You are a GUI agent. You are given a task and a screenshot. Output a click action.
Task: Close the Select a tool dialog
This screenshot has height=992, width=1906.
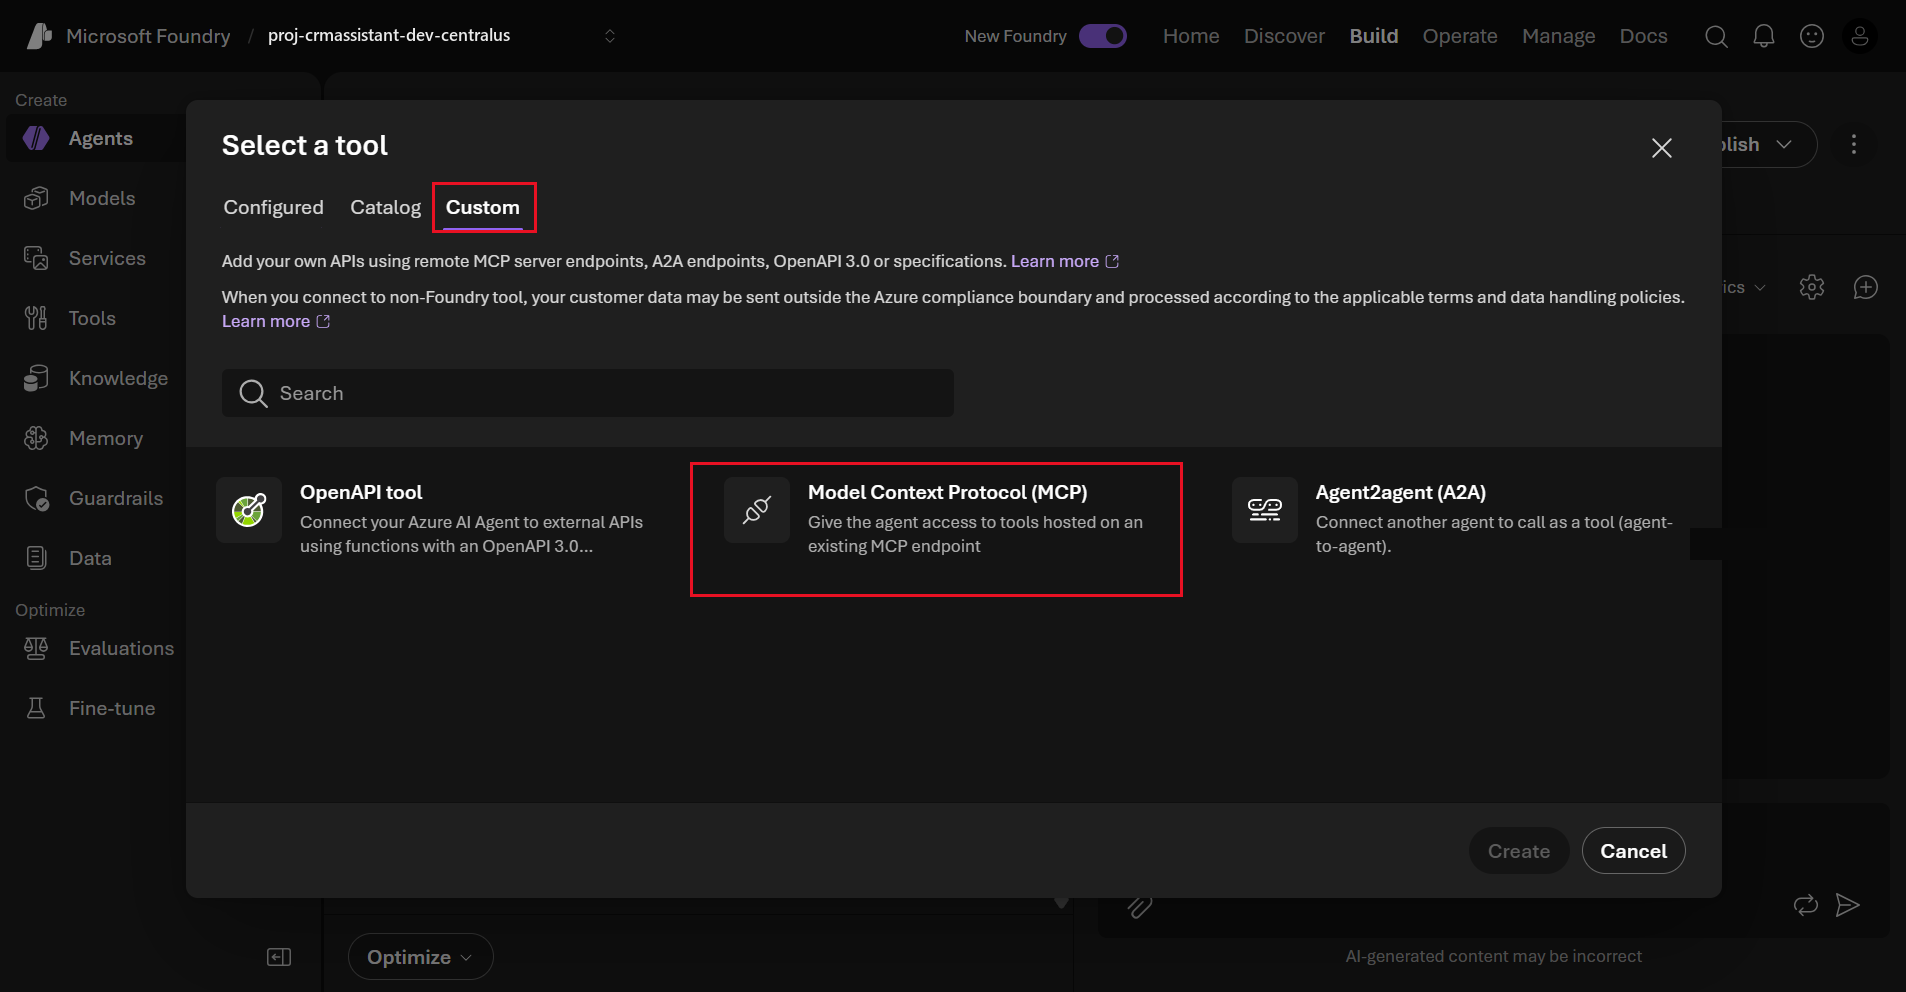tap(1662, 148)
